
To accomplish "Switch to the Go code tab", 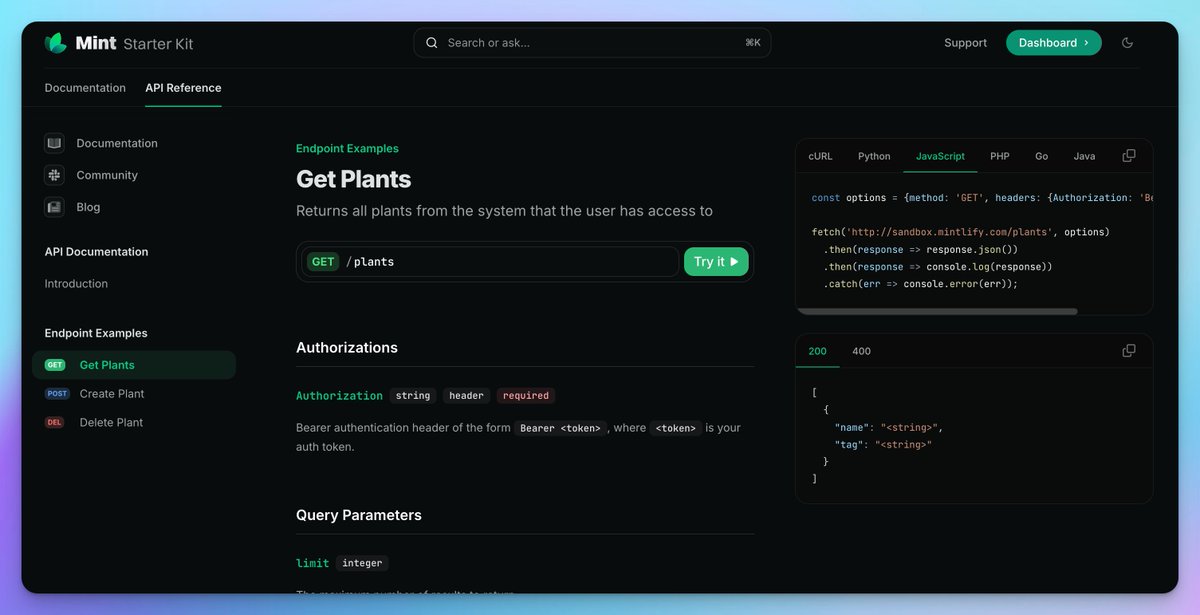I will coord(1042,156).
